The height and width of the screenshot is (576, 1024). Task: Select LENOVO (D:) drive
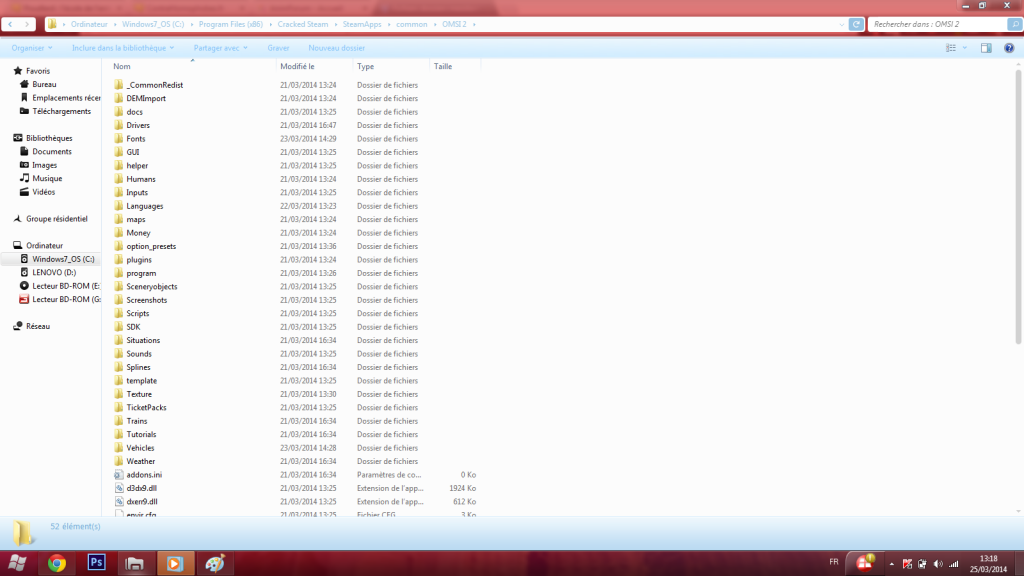point(54,272)
